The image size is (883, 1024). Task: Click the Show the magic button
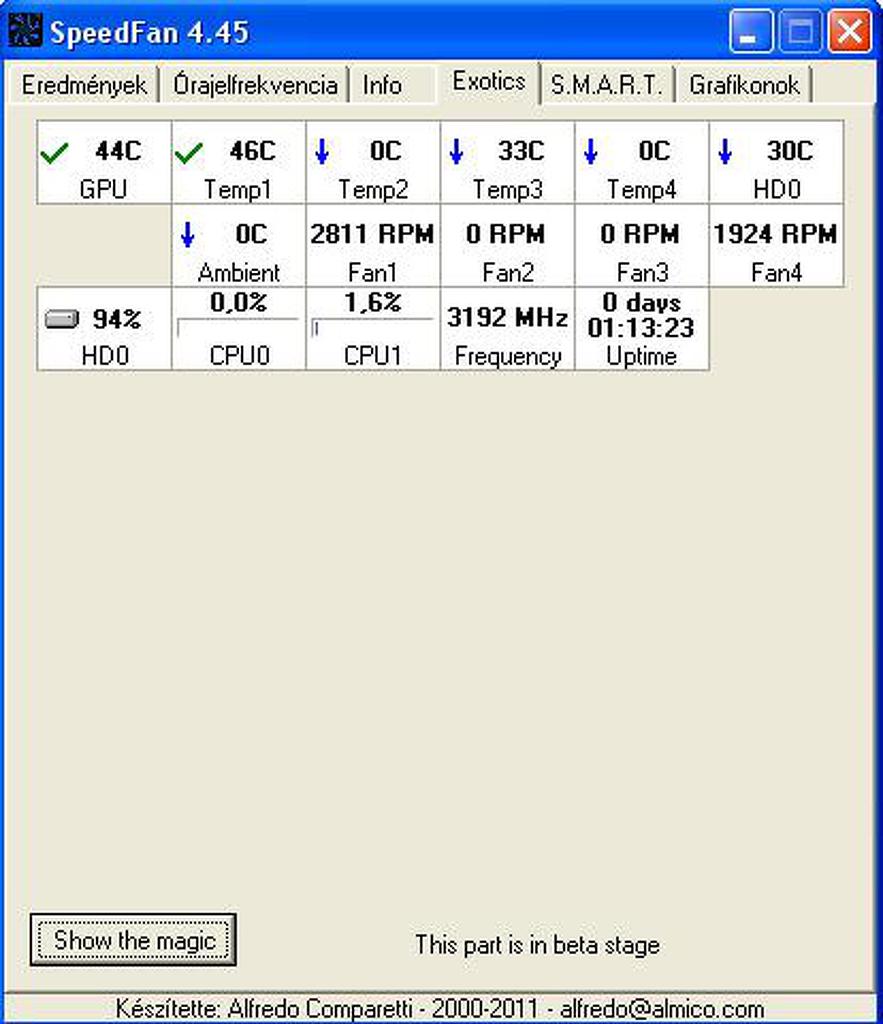click(133, 940)
